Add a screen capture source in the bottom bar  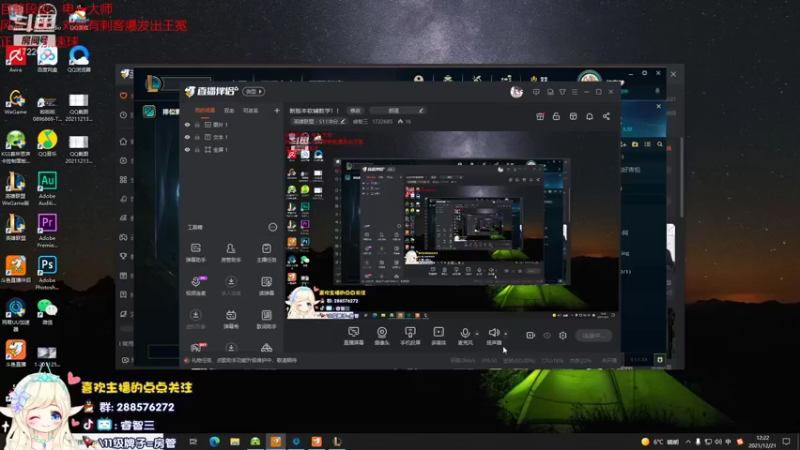[353, 336]
